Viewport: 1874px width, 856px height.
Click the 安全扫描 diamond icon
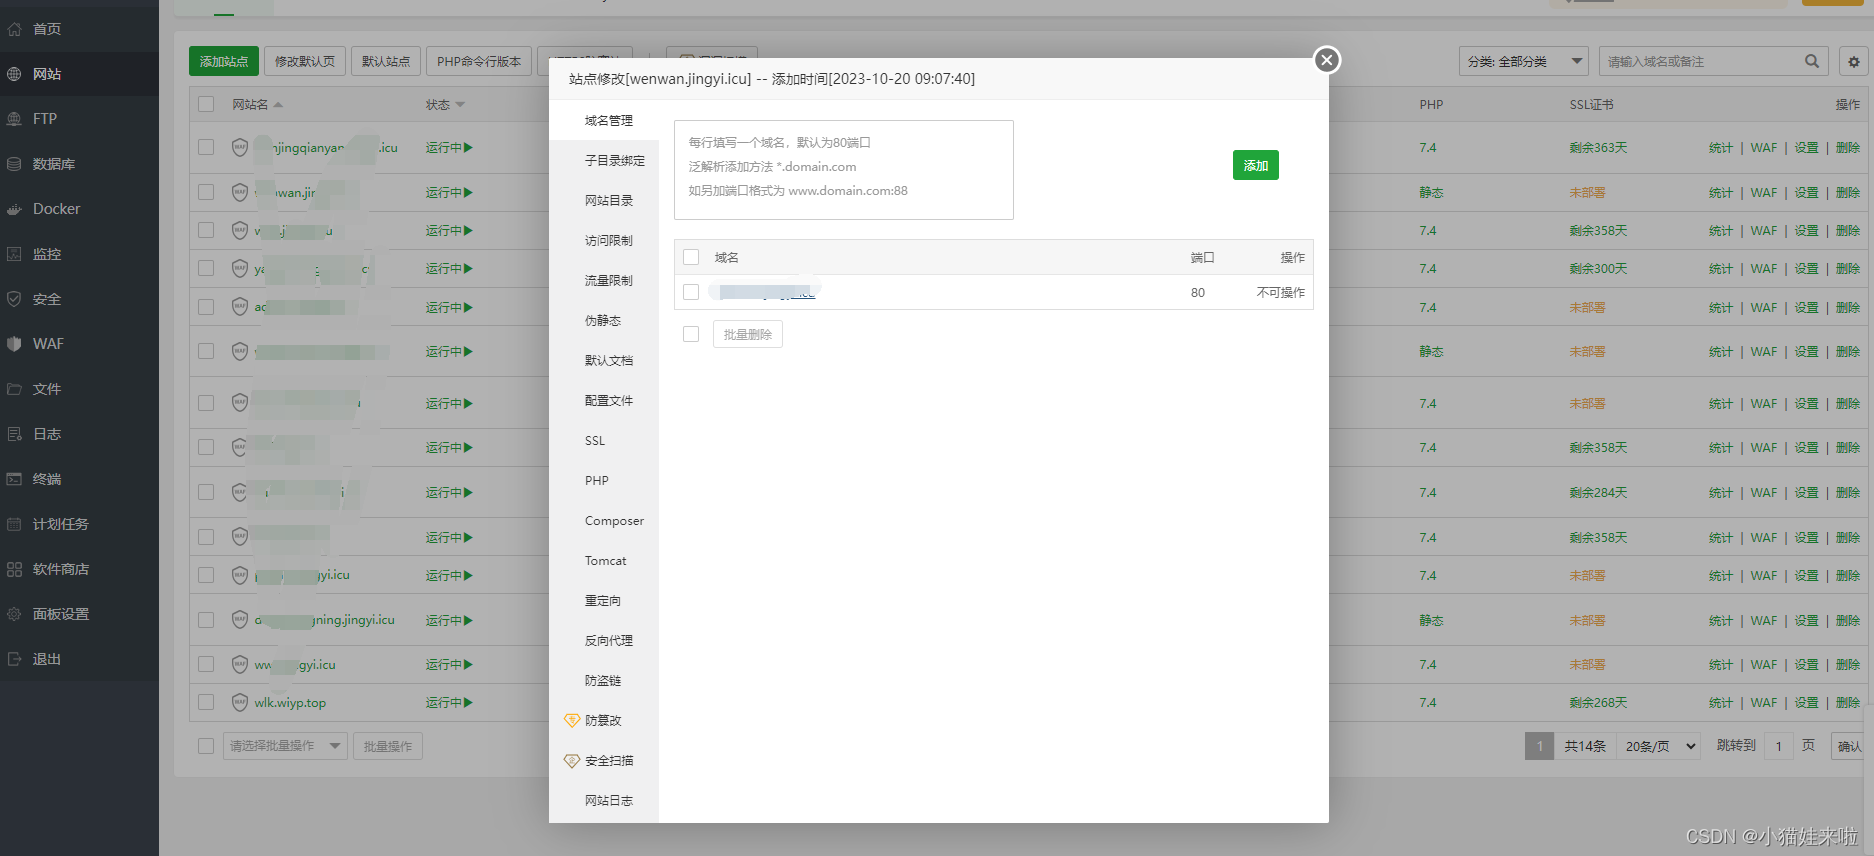[572, 760]
